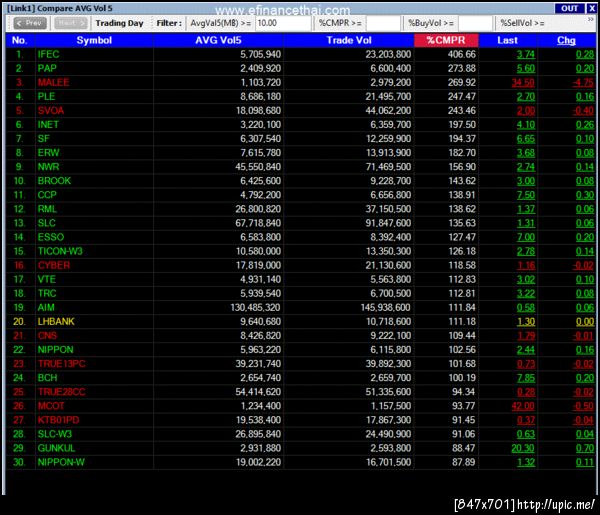The image size is (600, 515).
Task: Select the KTB01PD symbol
Action: (58, 420)
